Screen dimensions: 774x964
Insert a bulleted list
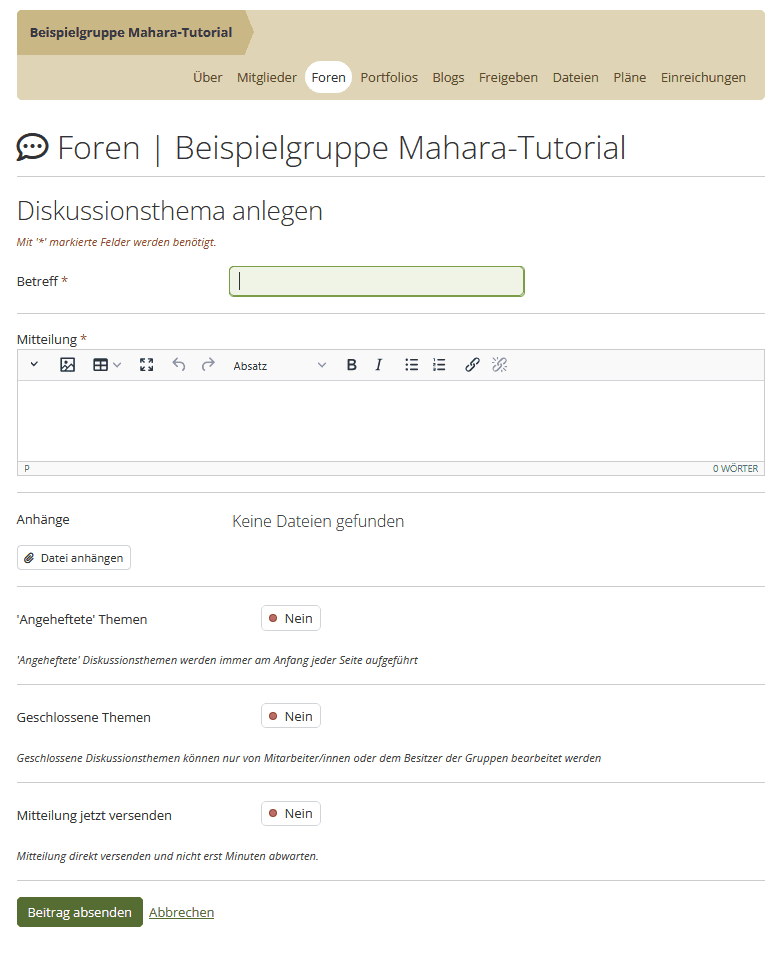pyautogui.click(x=411, y=365)
